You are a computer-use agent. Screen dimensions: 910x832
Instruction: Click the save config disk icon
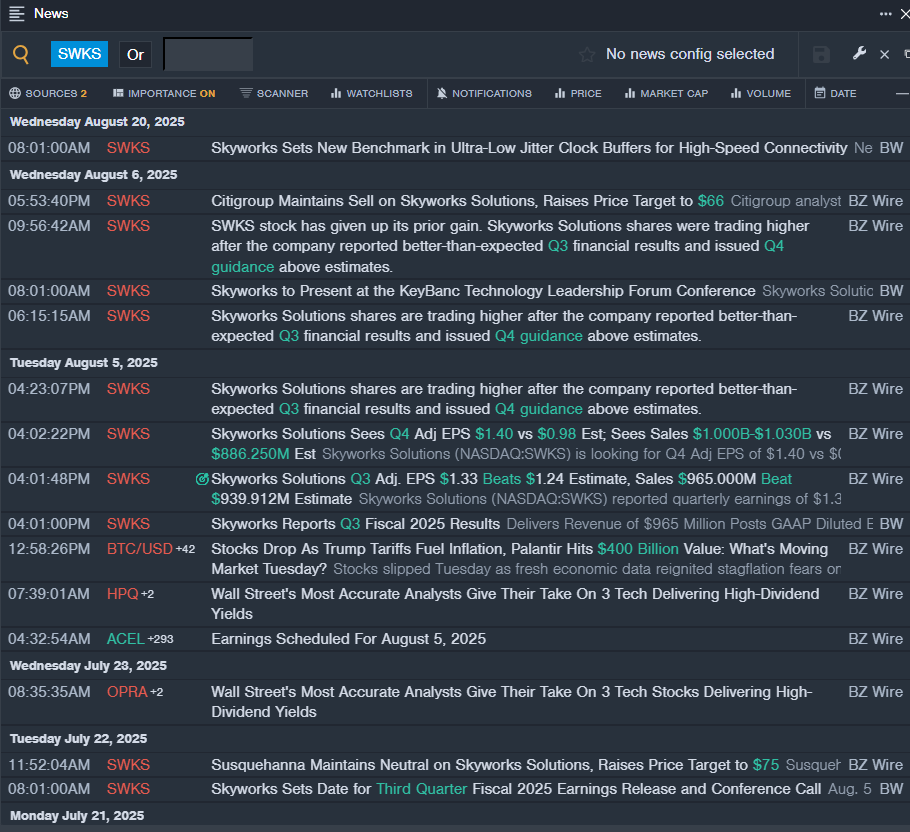point(821,55)
